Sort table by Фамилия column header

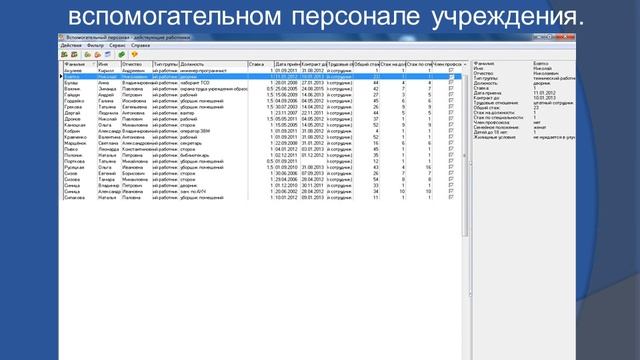click(x=80, y=64)
